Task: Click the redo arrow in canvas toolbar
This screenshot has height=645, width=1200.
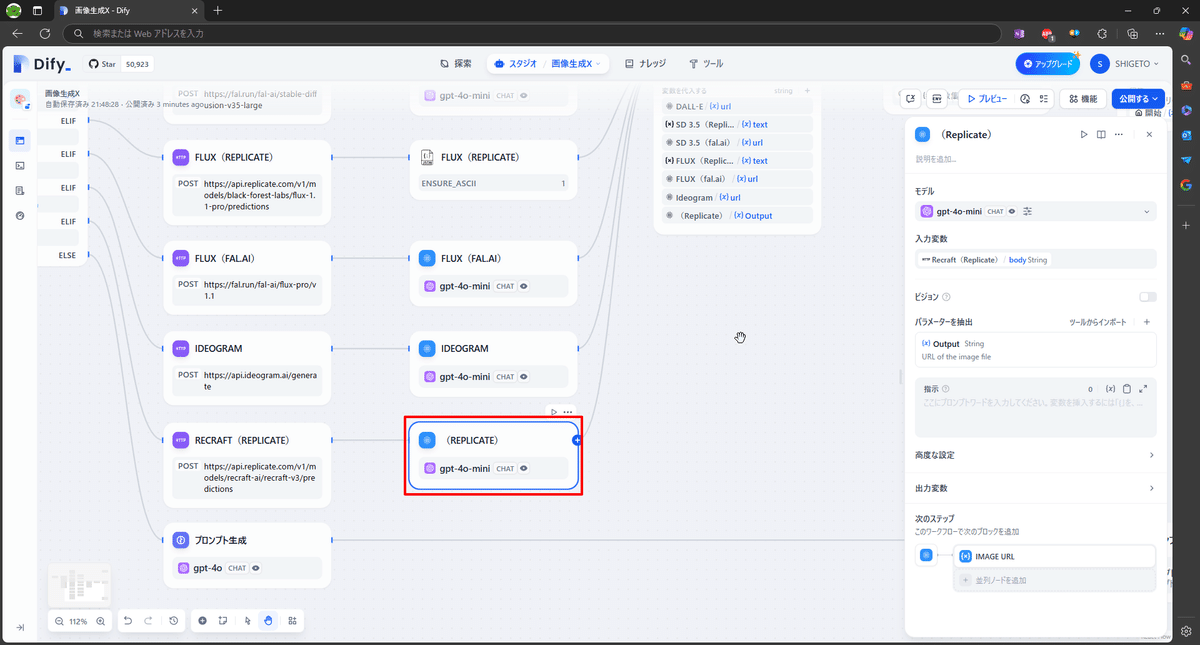Action: point(150,621)
